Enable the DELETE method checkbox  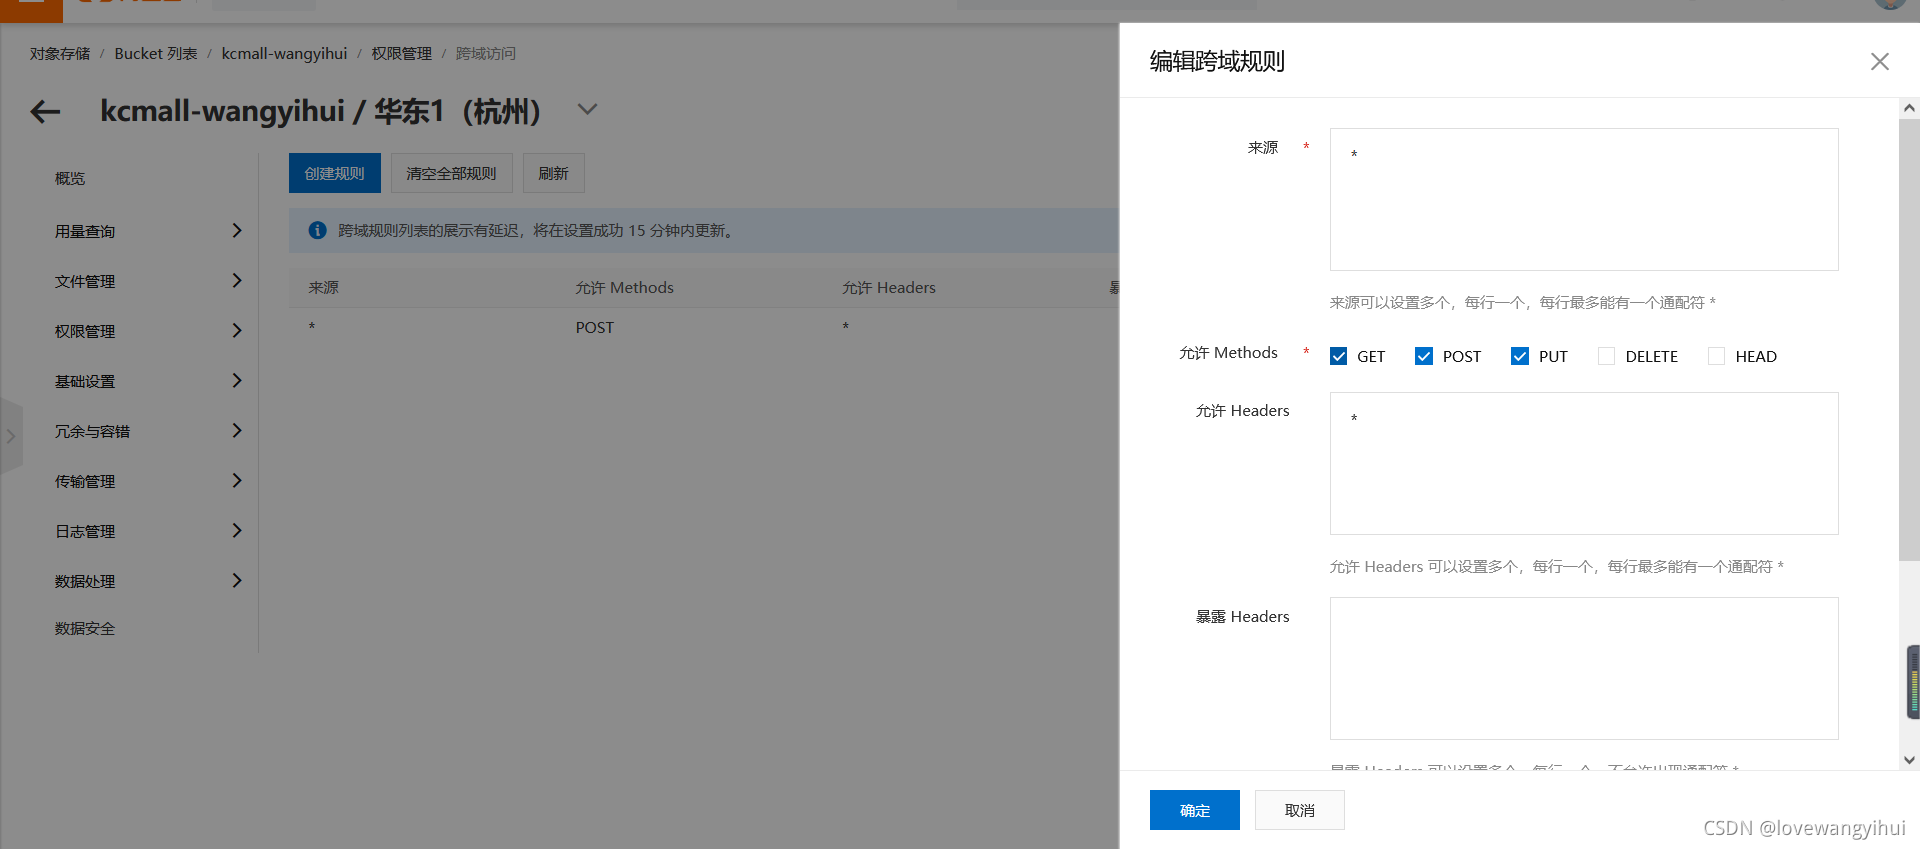pyautogui.click(x=1606, y=356)
